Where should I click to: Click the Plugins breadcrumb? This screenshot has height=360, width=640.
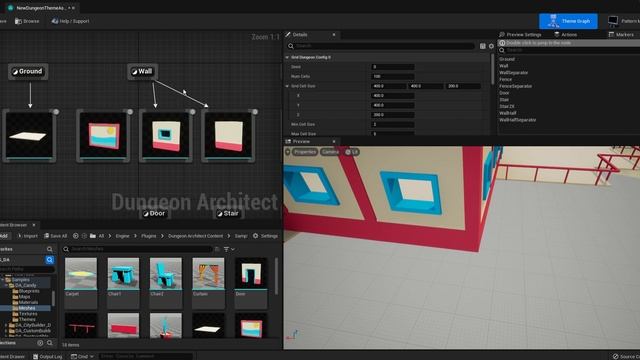pos(149,236)
